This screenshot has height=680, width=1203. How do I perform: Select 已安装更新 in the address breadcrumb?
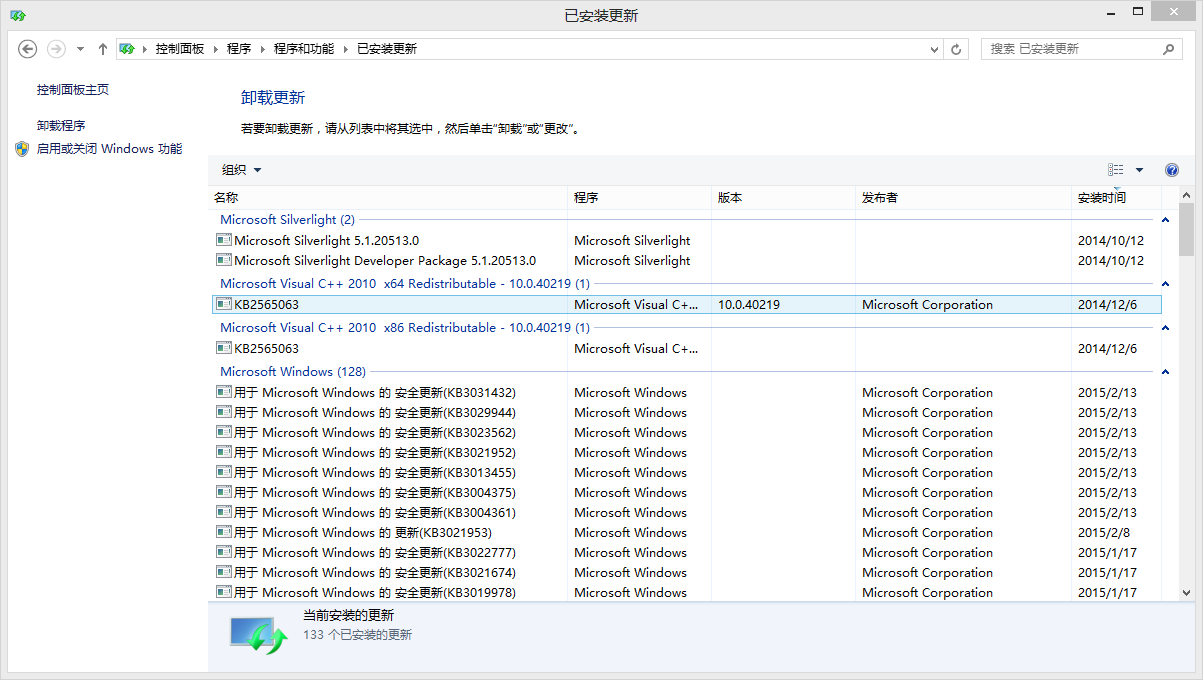387,48
